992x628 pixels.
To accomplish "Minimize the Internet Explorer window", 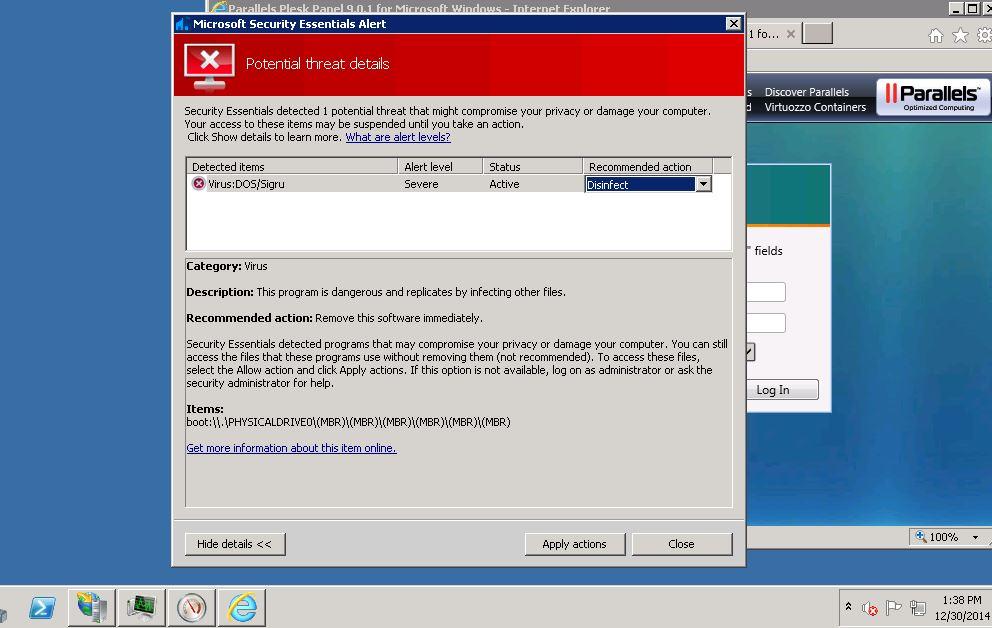I will point(955,8).
